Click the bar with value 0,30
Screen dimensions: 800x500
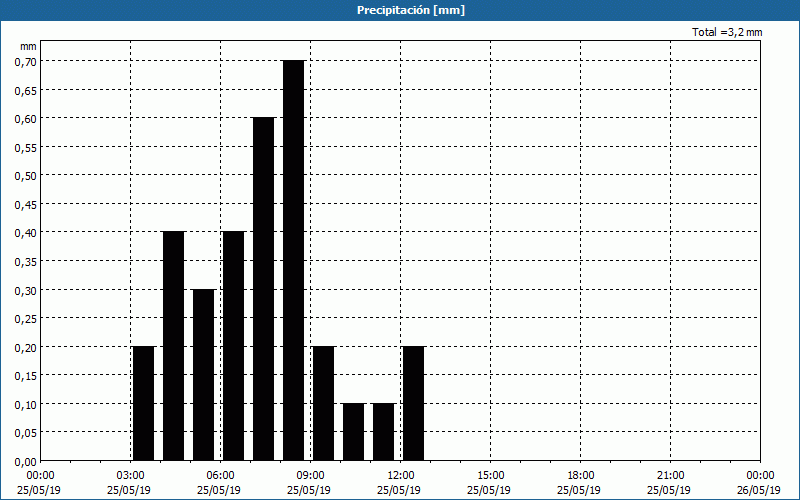pyautogui.click(x=204, y=375)
